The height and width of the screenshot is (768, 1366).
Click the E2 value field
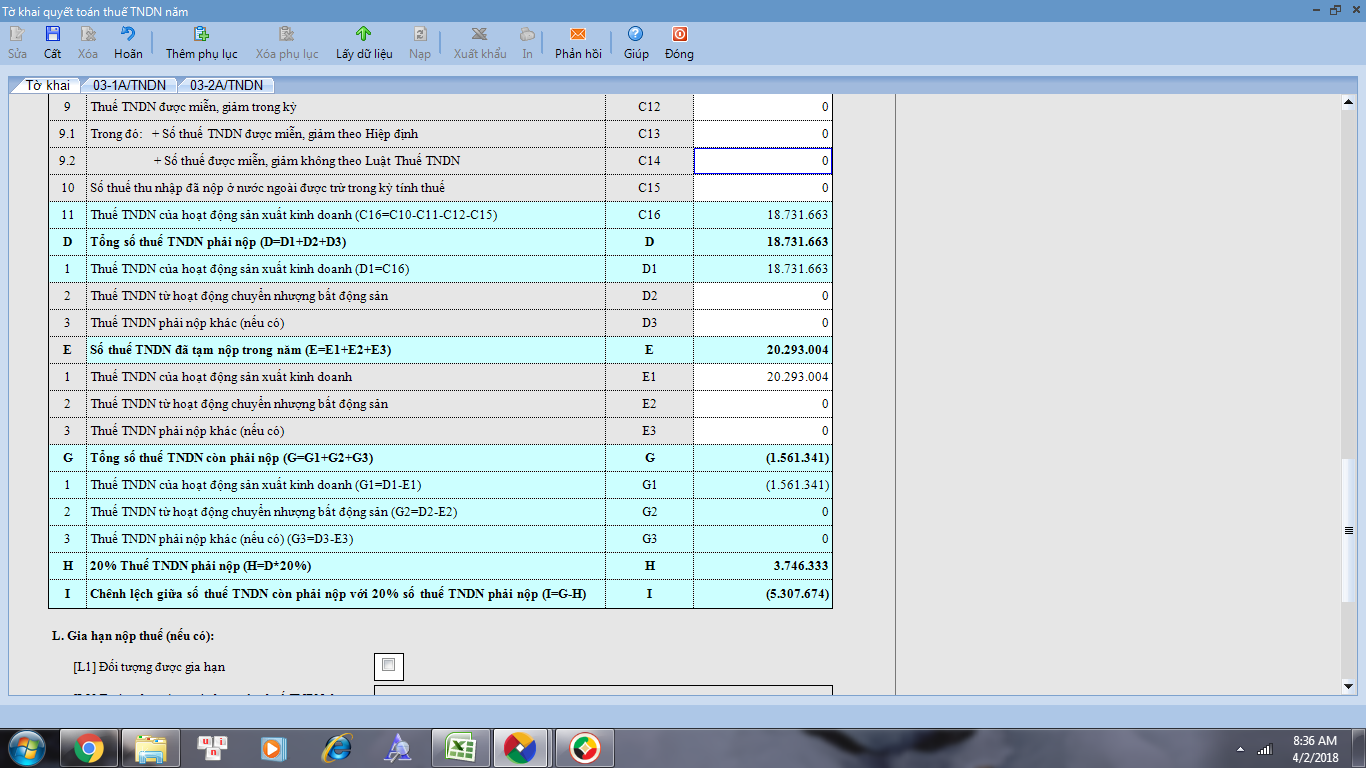(x=763, y=404)
